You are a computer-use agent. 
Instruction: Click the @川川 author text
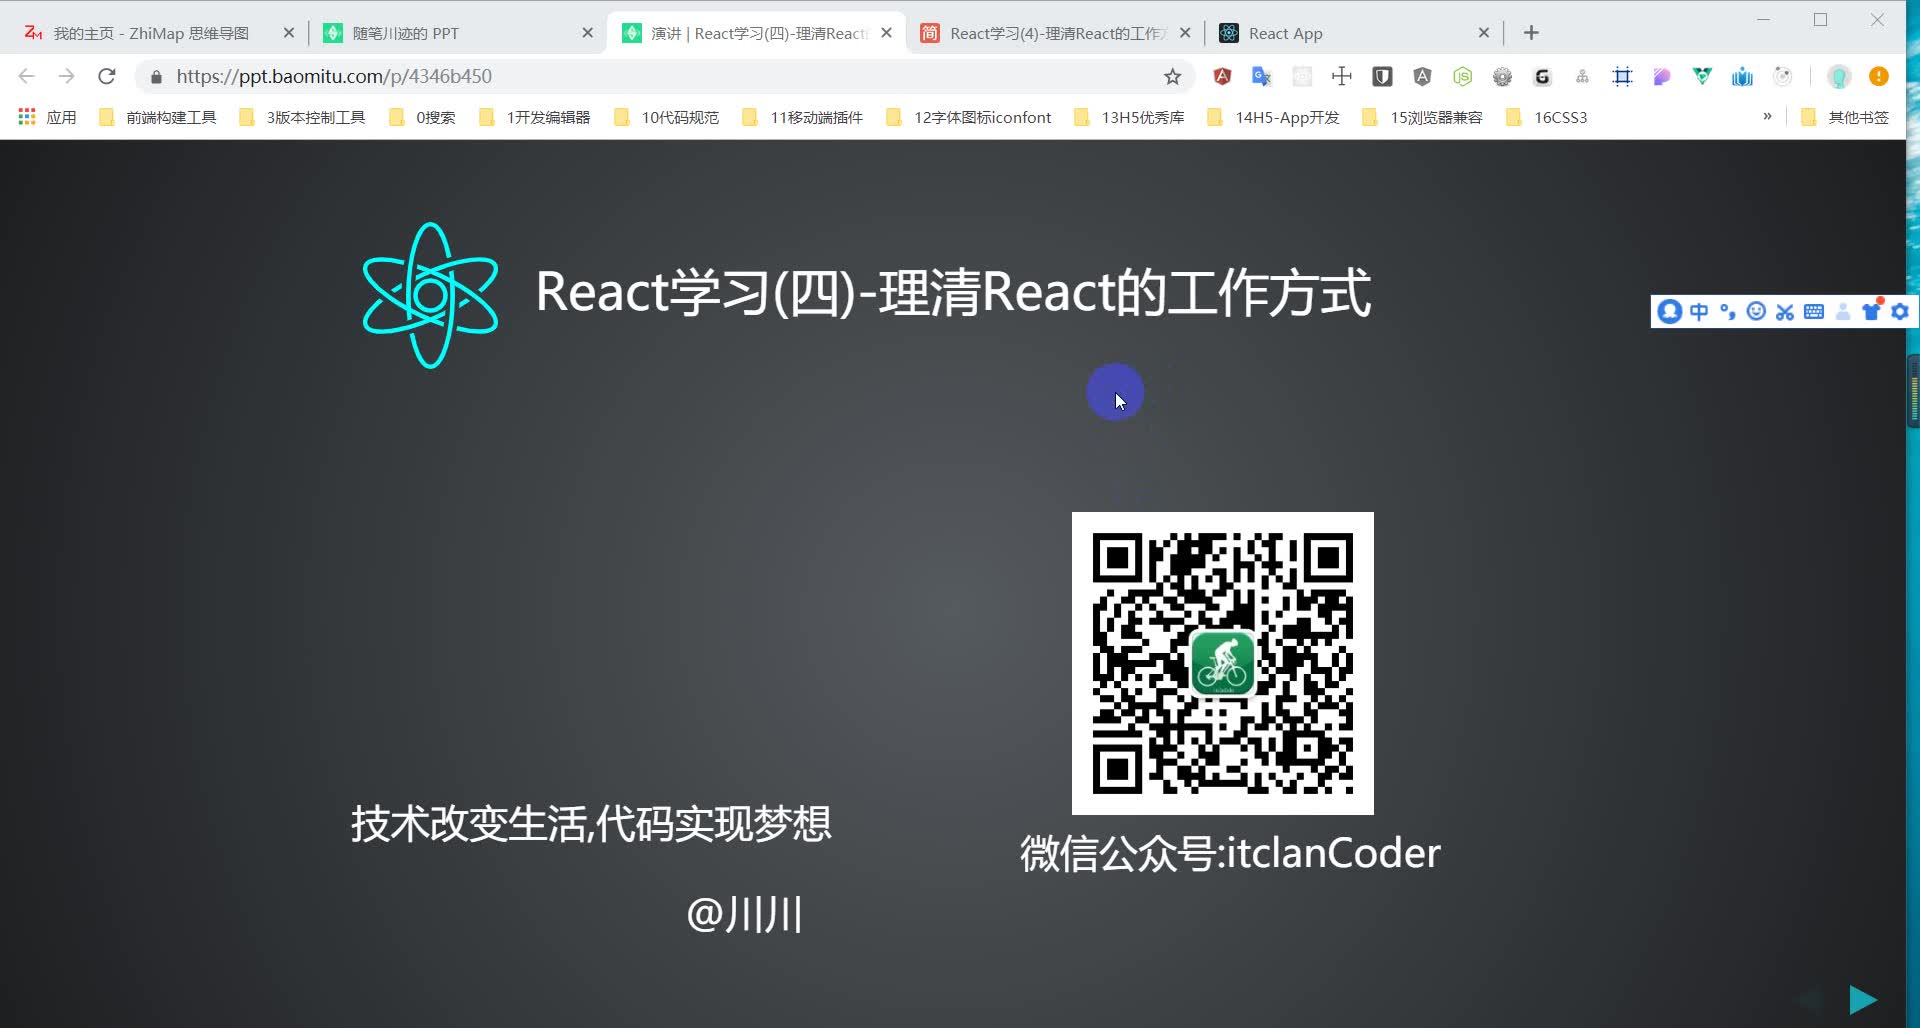point(745,914)
